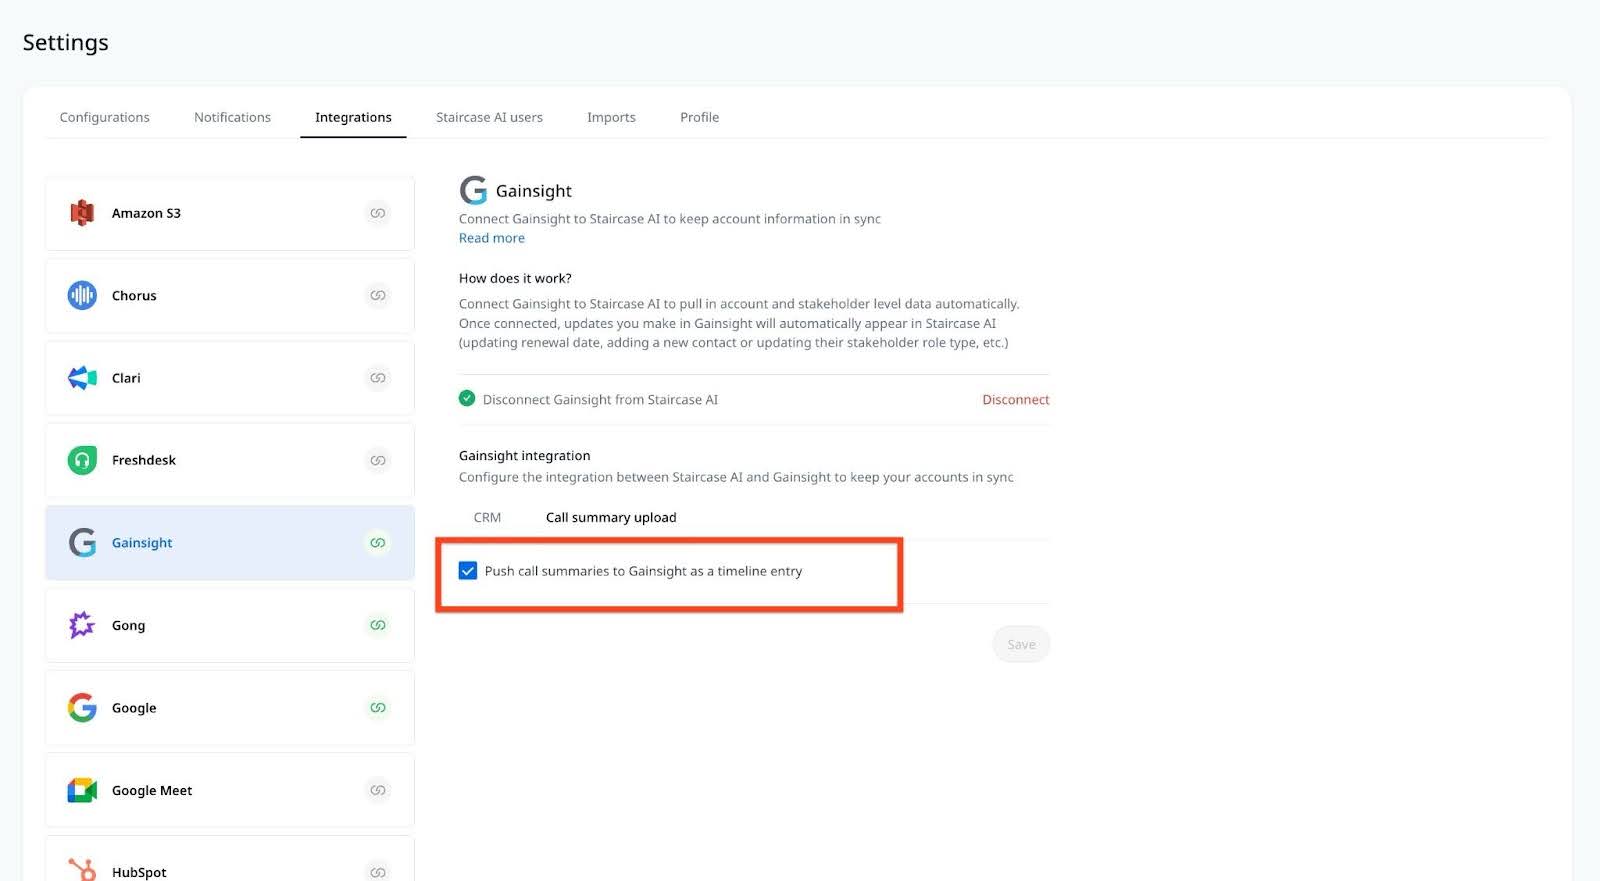Select the Gainsight name in sidebar list
This screenshot has width=1600, height=881.
(142, 543)
